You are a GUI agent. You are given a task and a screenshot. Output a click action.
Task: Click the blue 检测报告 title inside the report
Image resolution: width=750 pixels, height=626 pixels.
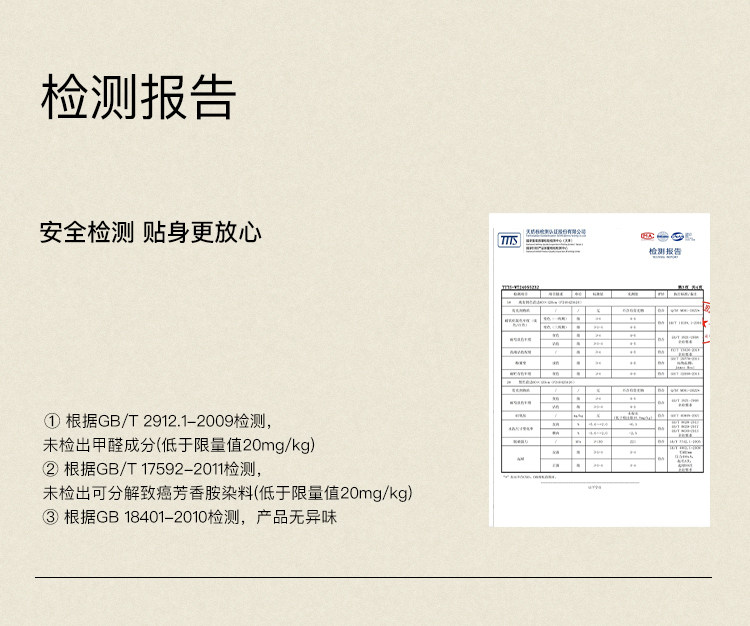(x=665, y=252)
